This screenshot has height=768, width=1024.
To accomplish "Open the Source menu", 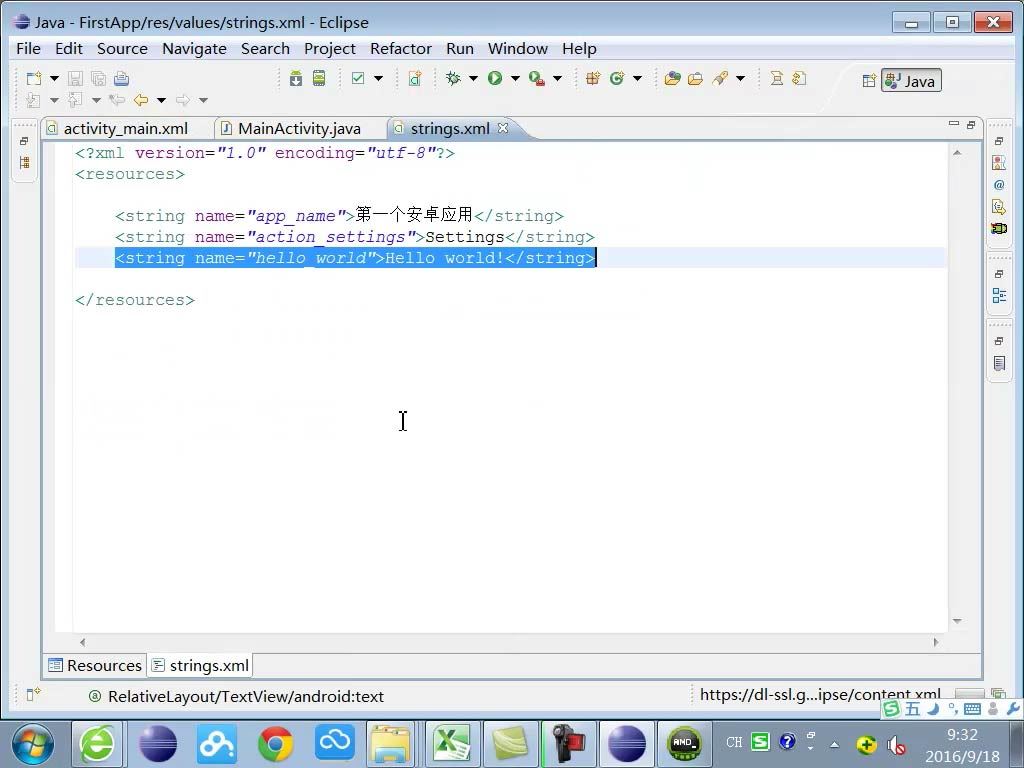I will pyautogui.click(x=122, y=49).
